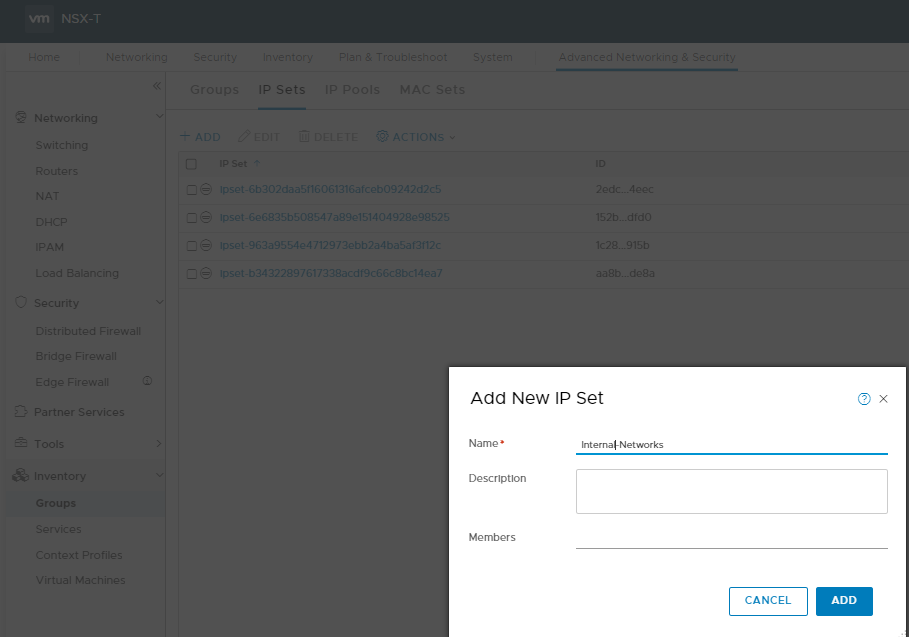
Task: Open the MAC Sets tab
Action: pos(432,90)
